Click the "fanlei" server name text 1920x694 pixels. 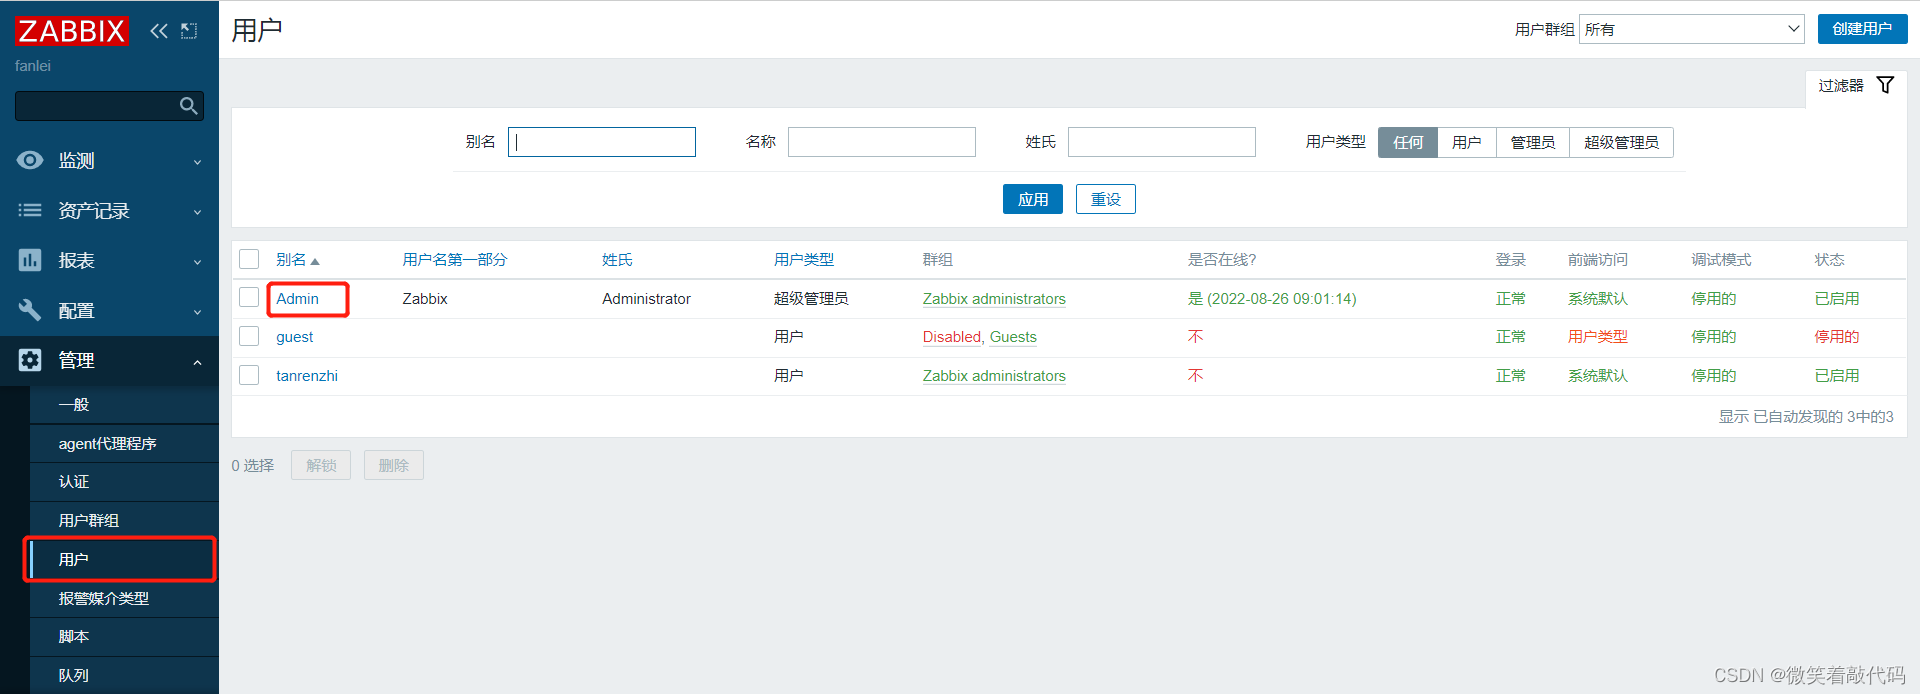coord(33,66)
